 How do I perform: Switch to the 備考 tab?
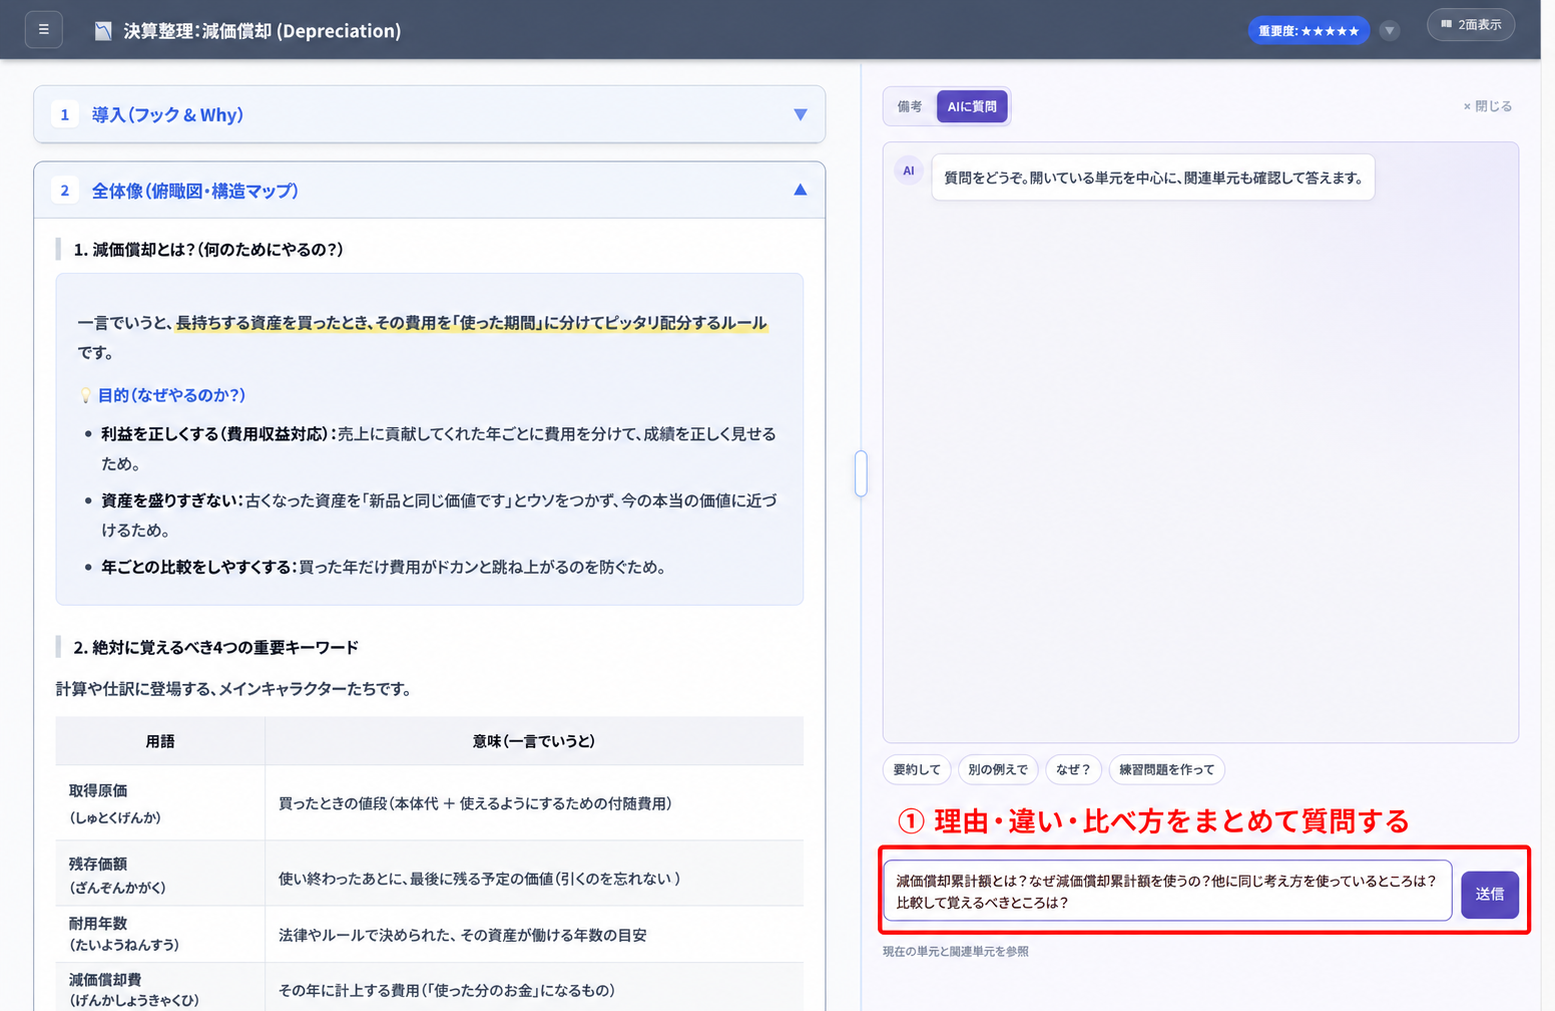(910, 106)
